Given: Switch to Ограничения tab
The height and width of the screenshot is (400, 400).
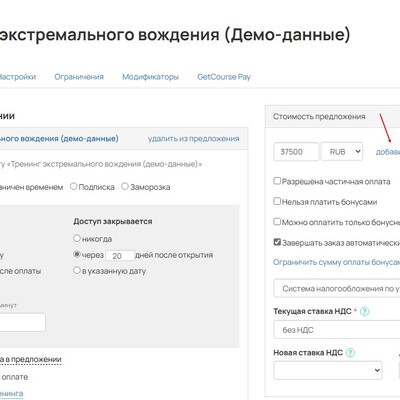Looking at the screenshot, I should [79, 77].
